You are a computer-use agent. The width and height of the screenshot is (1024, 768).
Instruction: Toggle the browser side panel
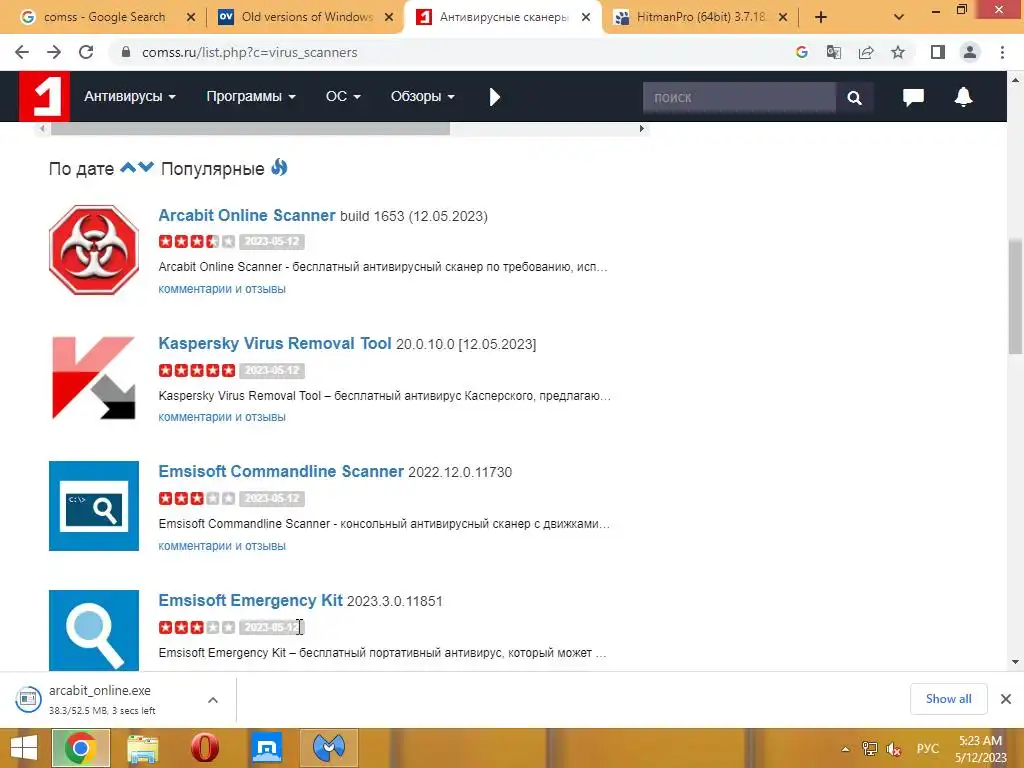938,52
